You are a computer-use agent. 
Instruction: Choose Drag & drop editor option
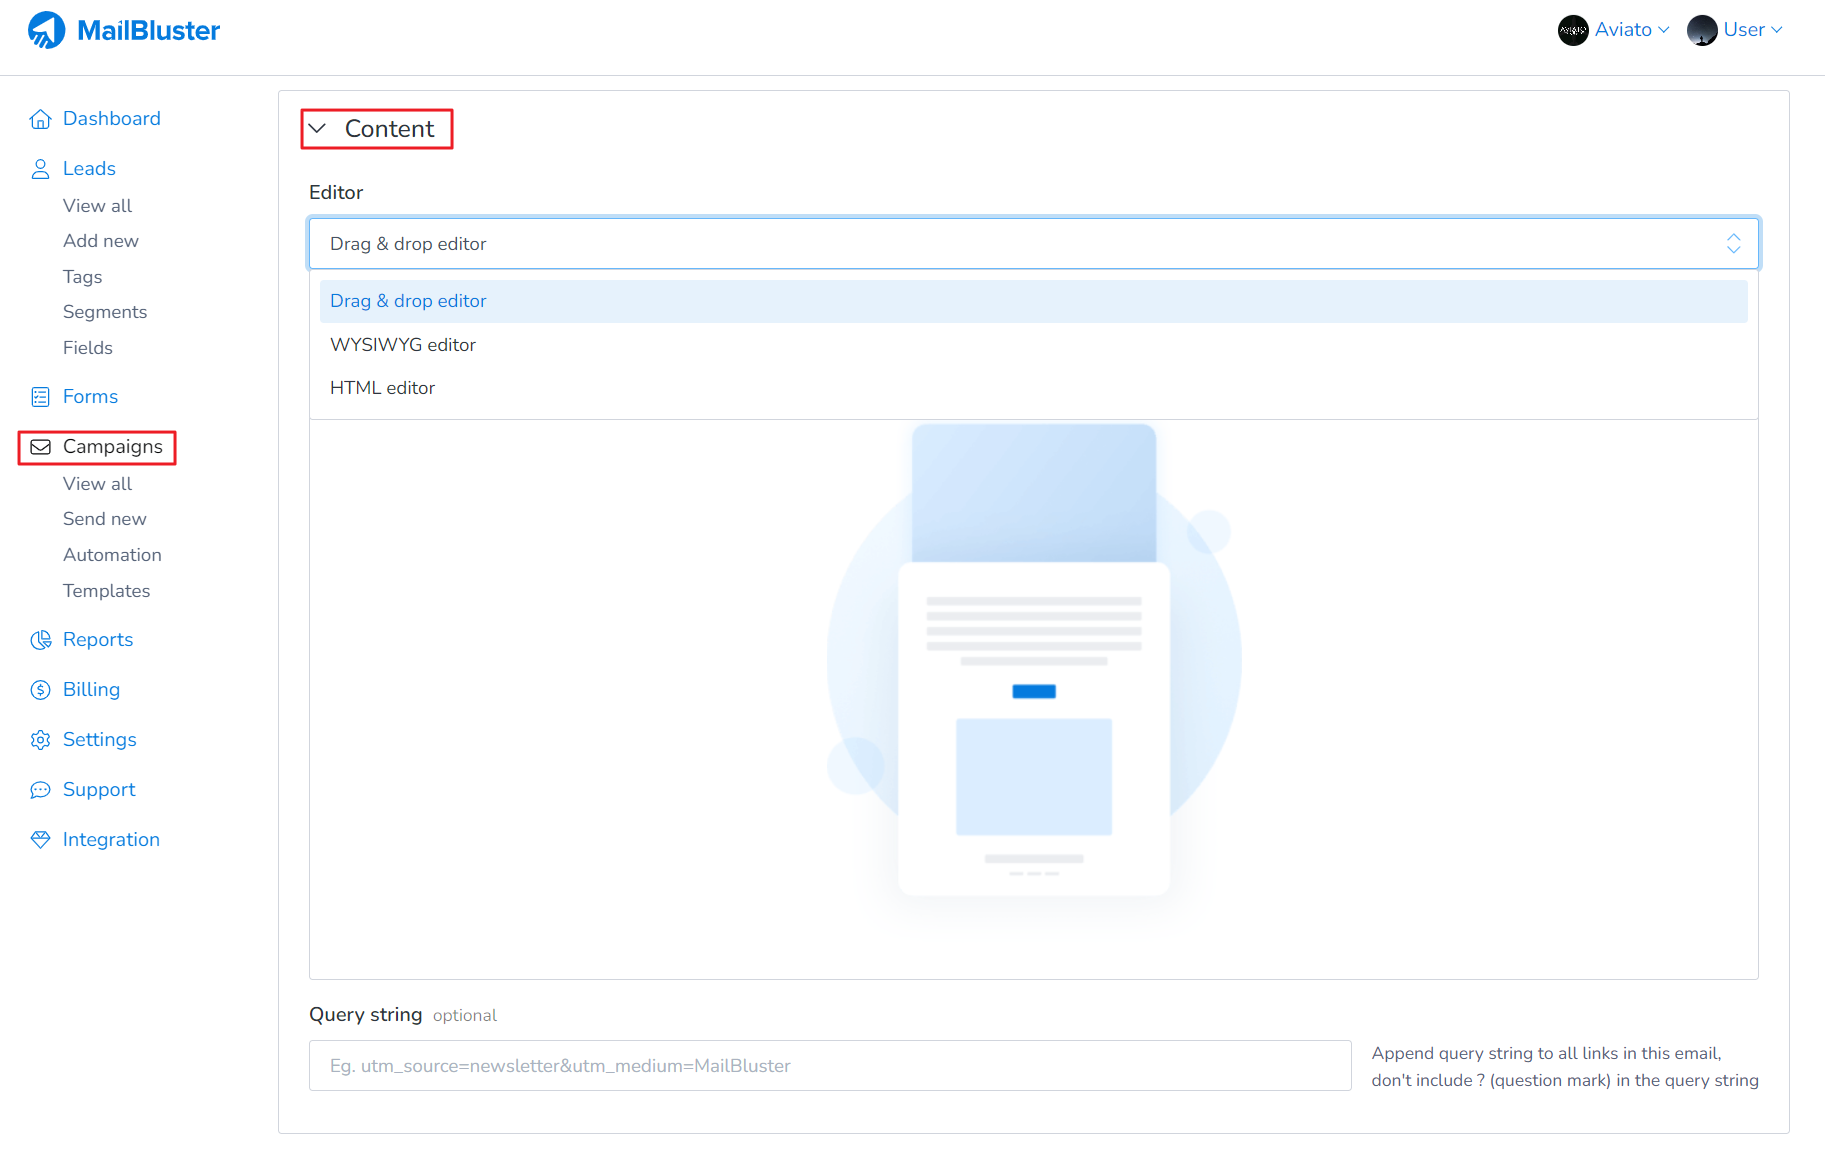tap(1033, 301)
